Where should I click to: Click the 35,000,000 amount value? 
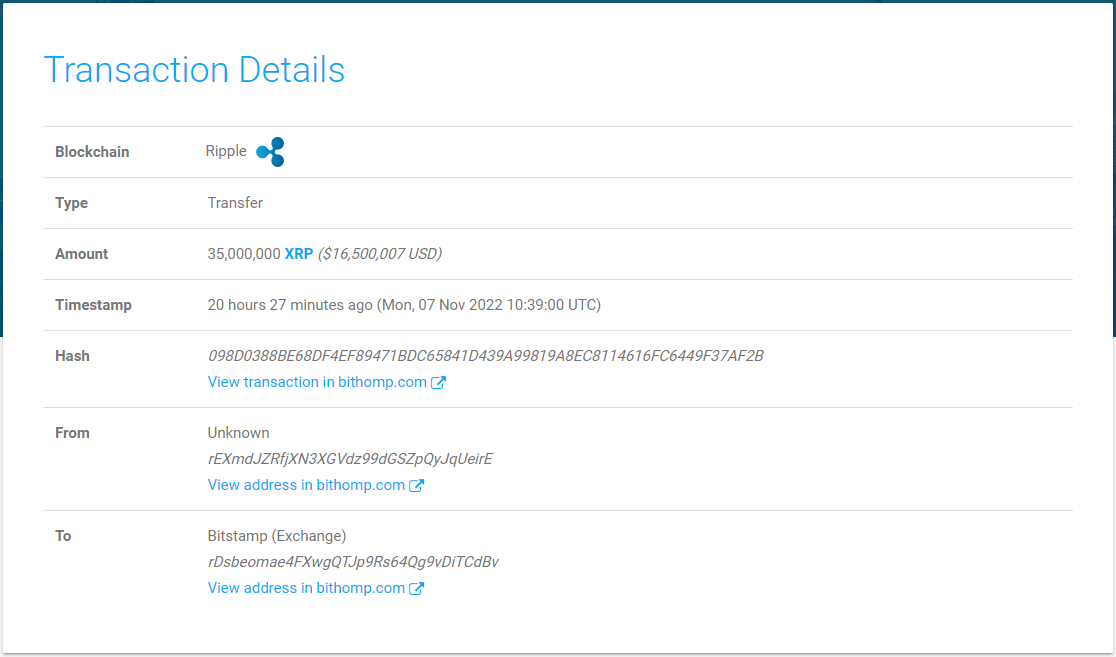point(244,254)
